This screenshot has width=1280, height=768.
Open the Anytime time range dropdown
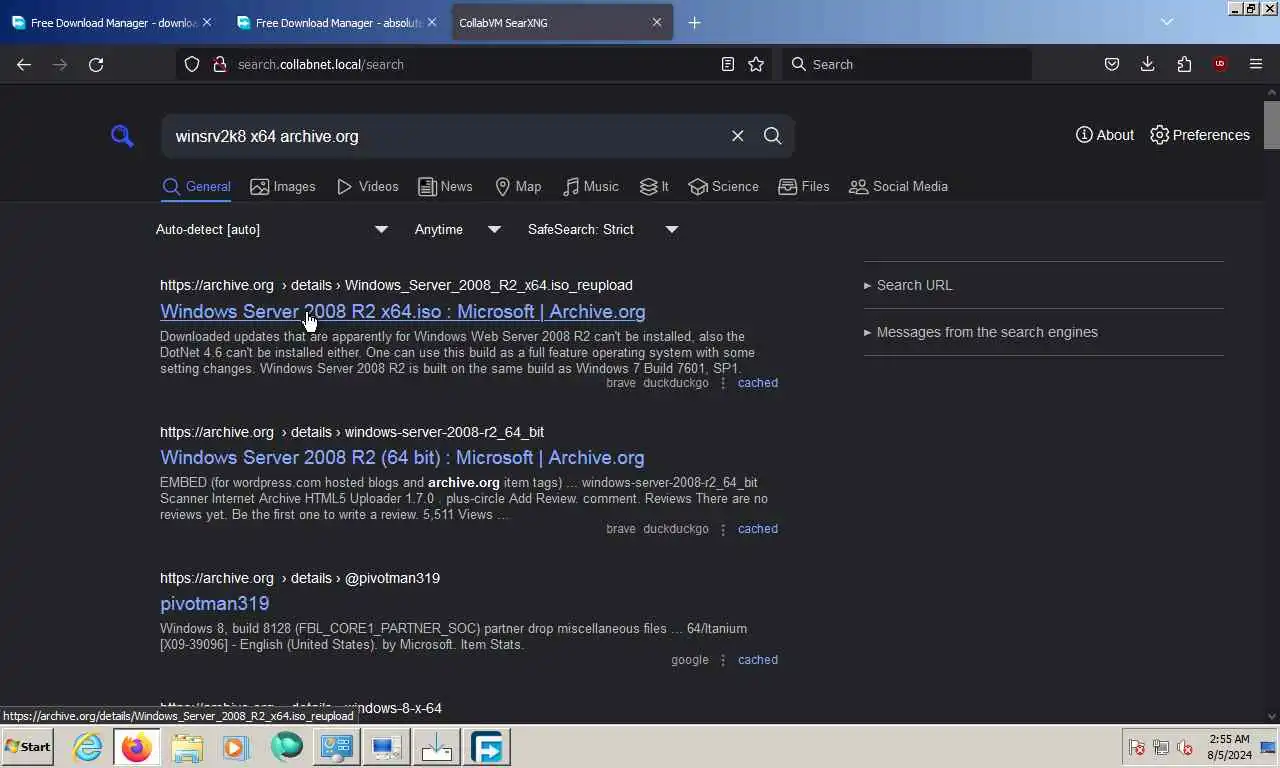458,229
